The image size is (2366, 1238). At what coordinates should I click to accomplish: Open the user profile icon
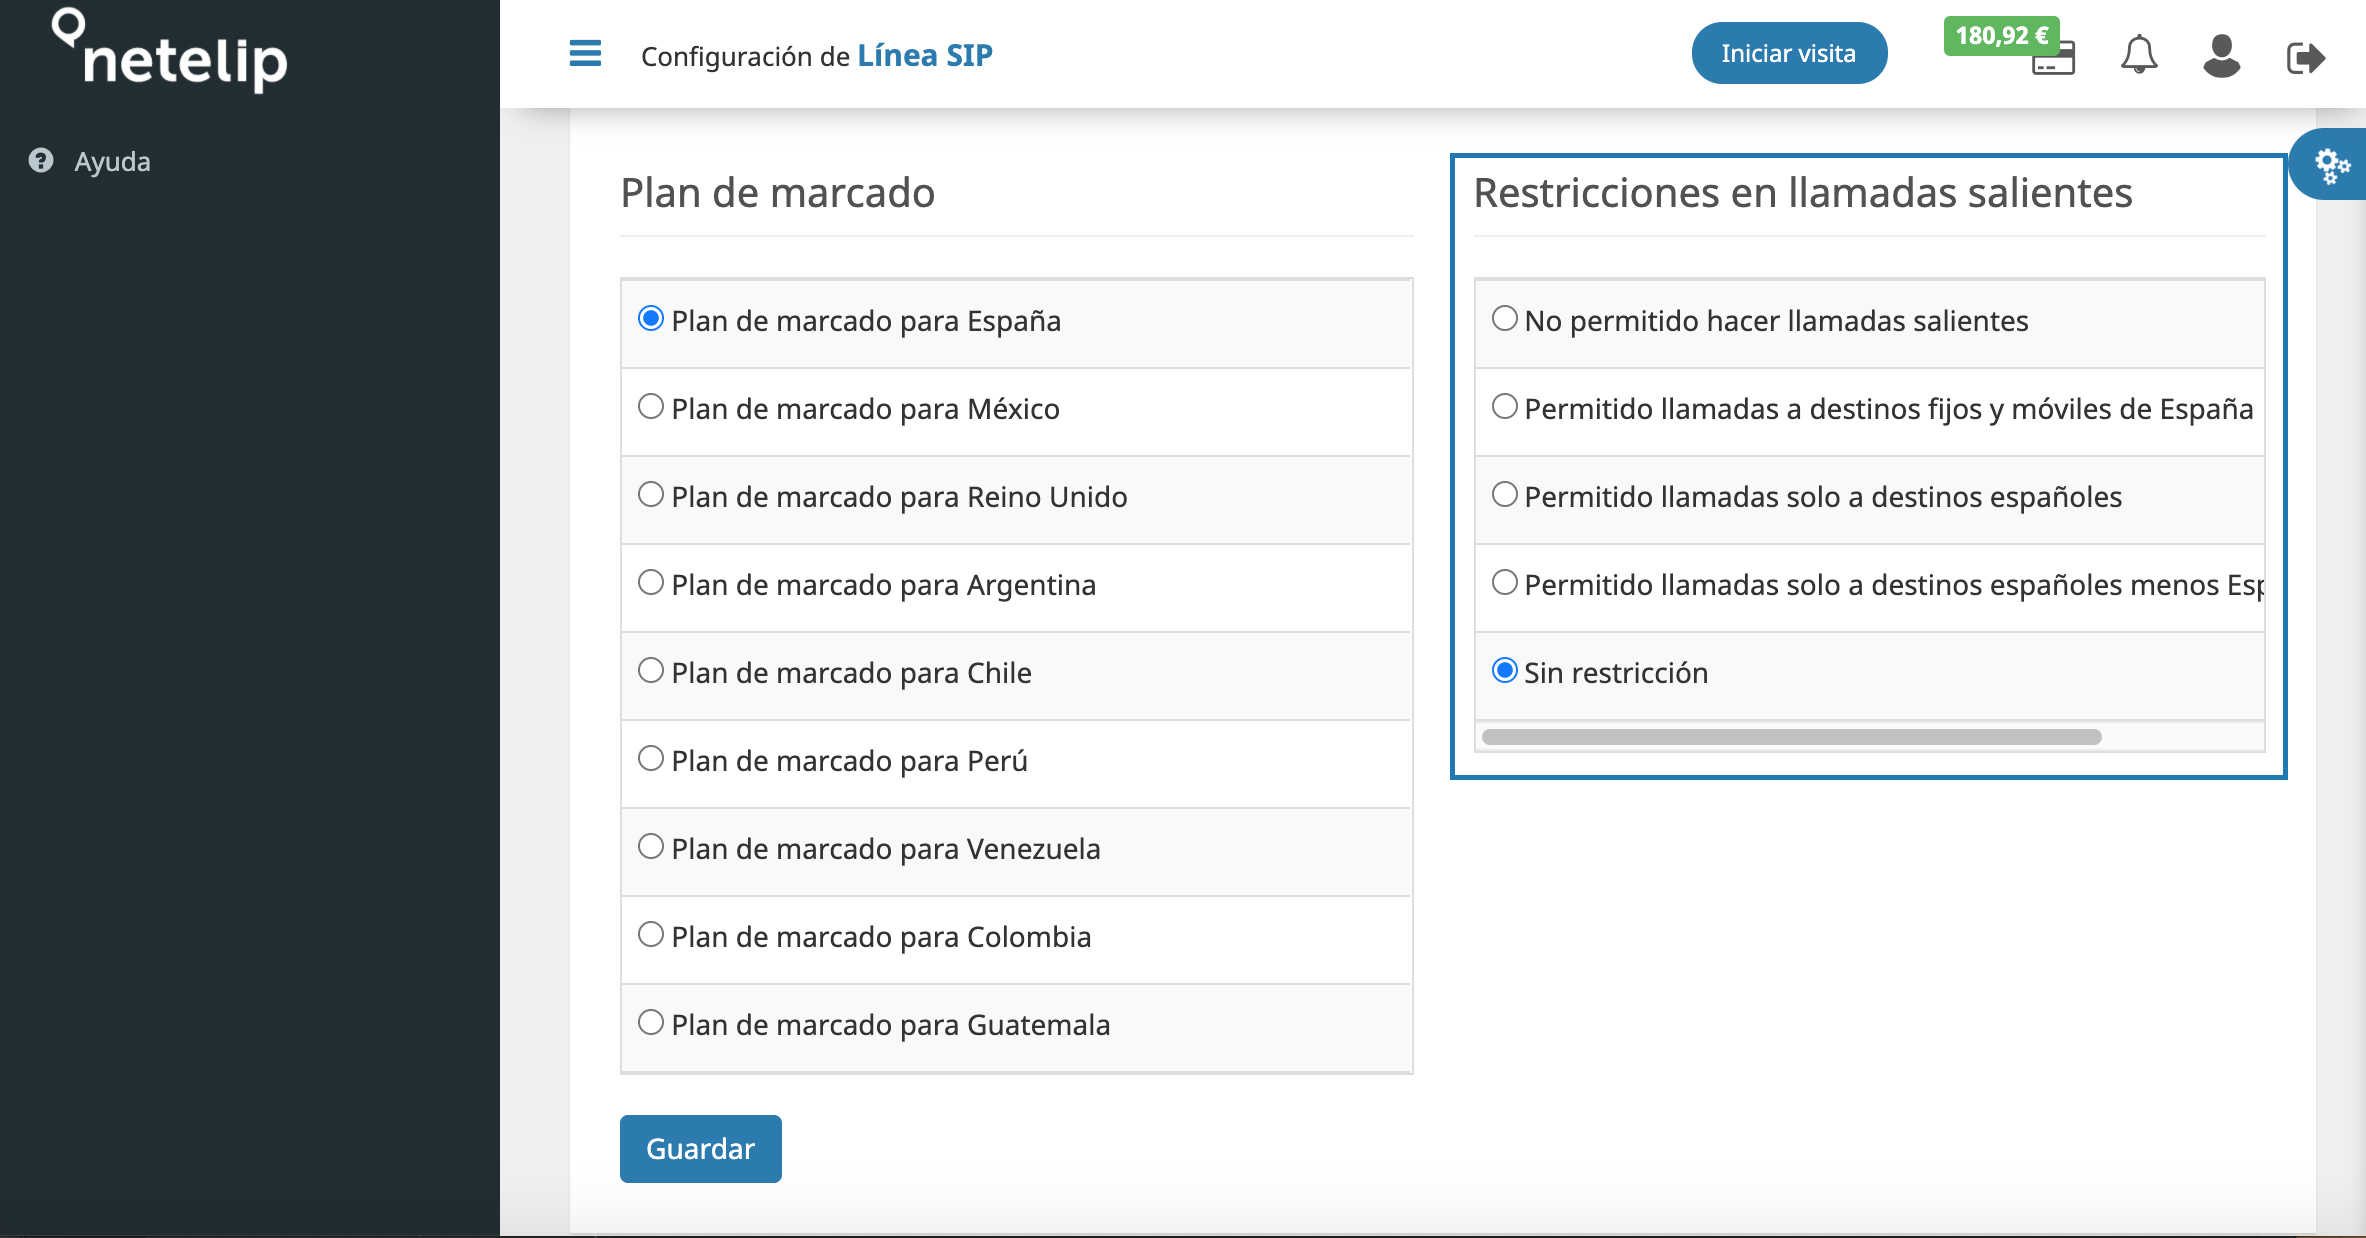(2221, 55)
